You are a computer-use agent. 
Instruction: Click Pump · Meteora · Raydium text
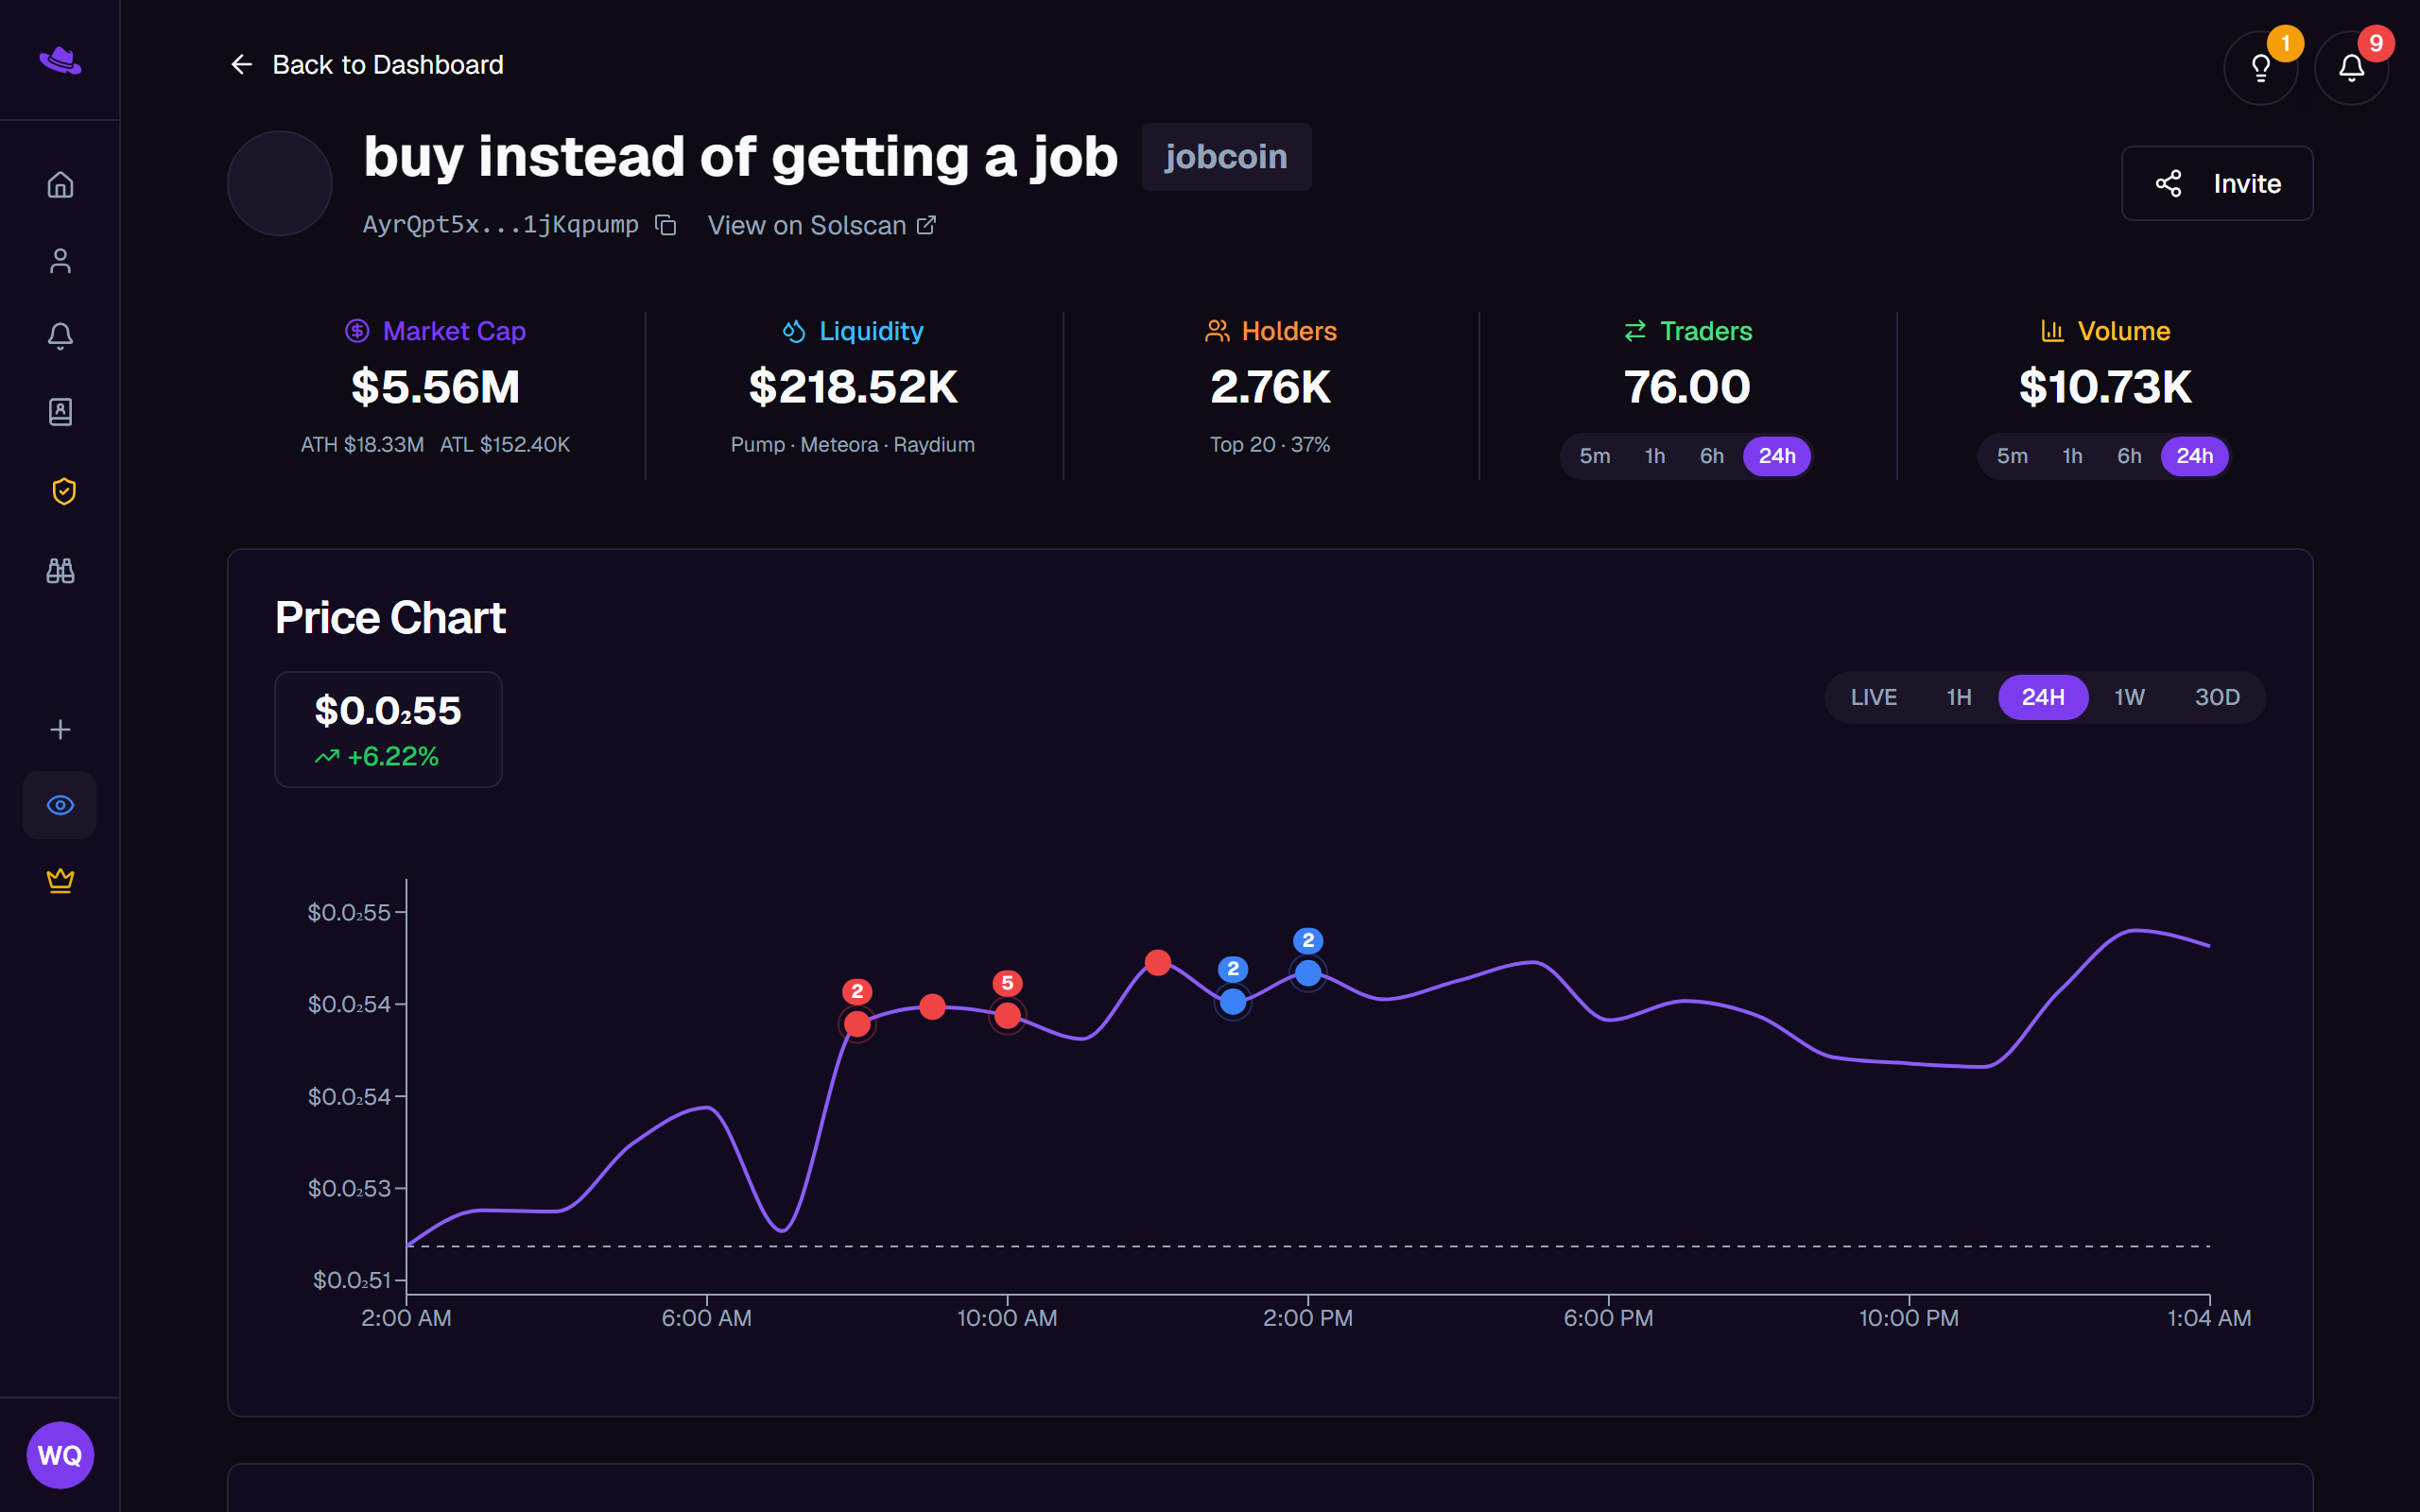(x=853, y=445)
